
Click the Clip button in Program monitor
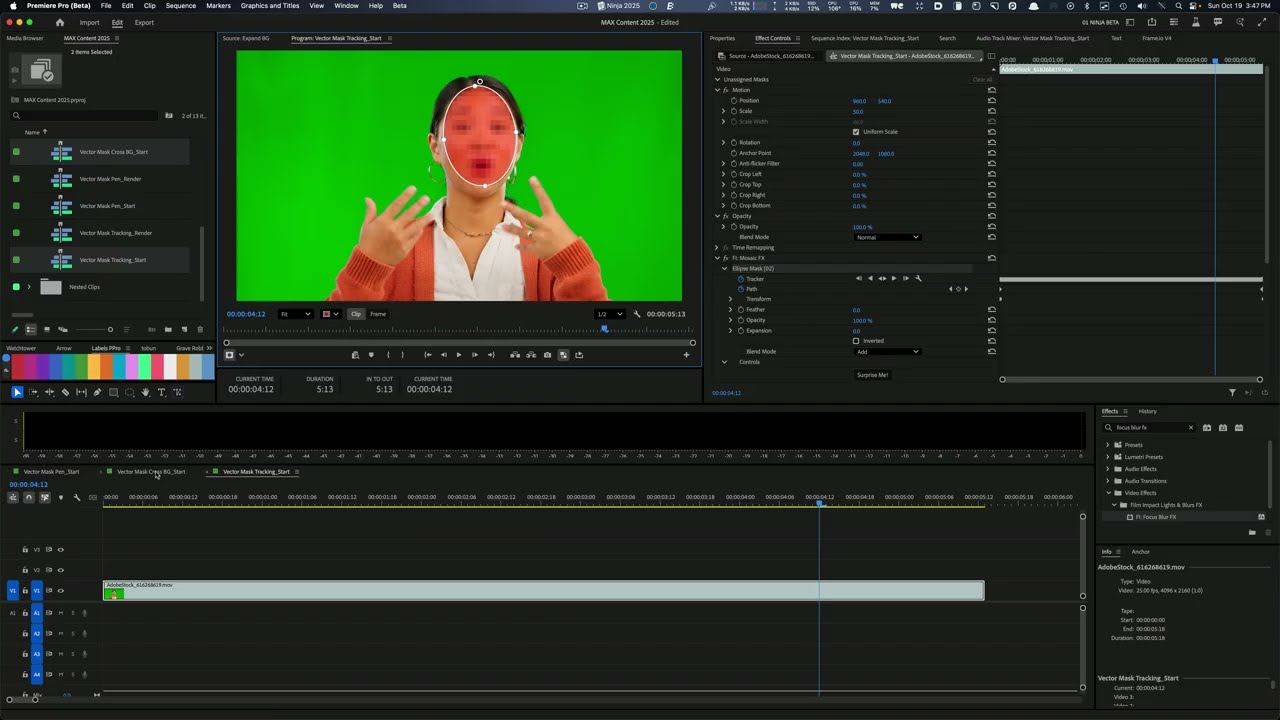click(356, 314)
